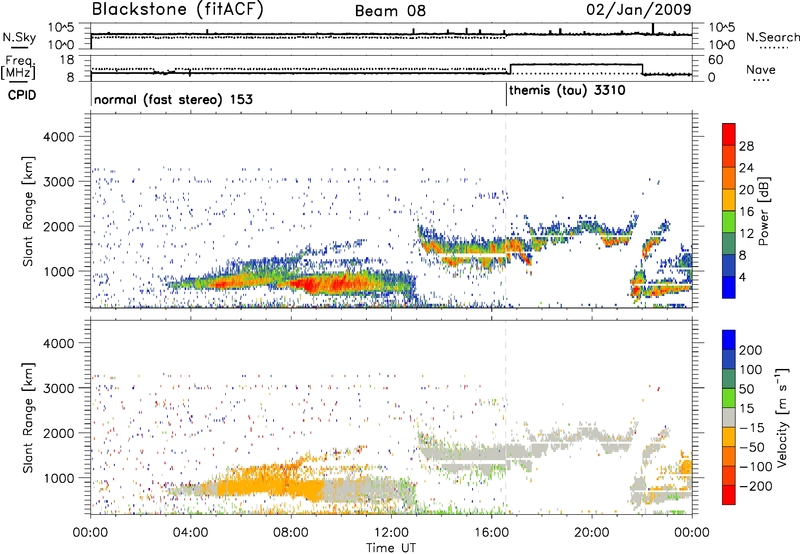Image resolution: width=800 pixels, height=554 pixels.
Task: Click the 'Freq. [MHz]' axis label
Action: 19,68
